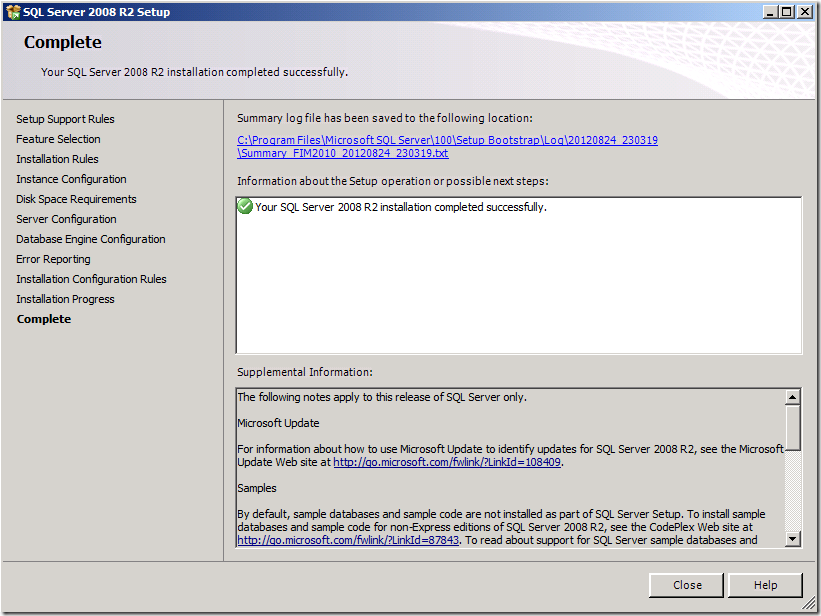Select Server Configuration step
Screen dimensions: 821x616
click(66, 219)
